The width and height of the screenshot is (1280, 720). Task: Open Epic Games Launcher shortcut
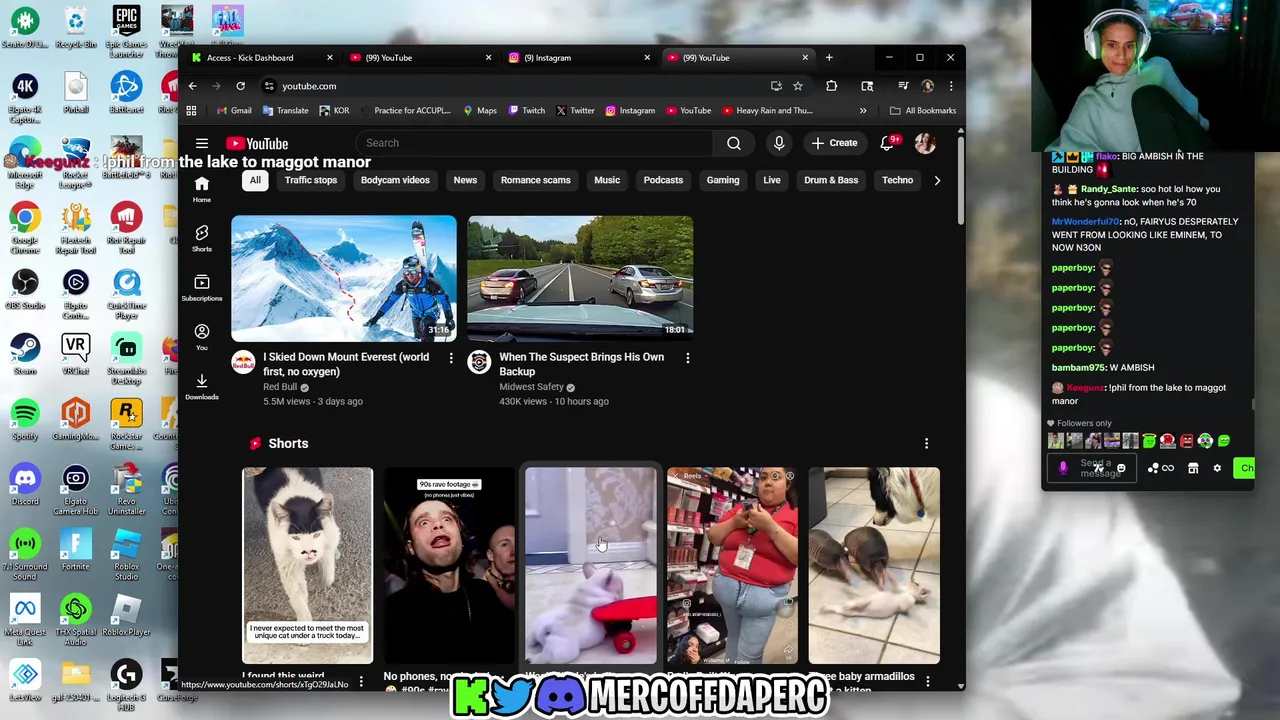(x=126, y=30)
